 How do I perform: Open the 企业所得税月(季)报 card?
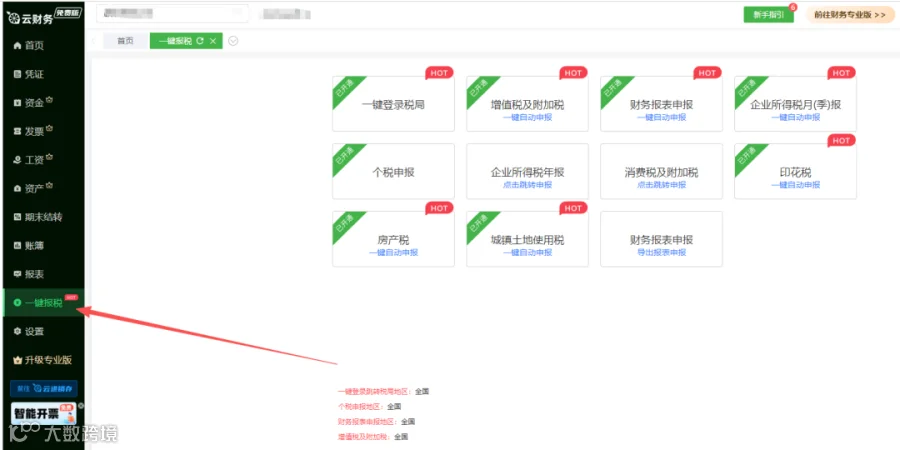(796, 104)
